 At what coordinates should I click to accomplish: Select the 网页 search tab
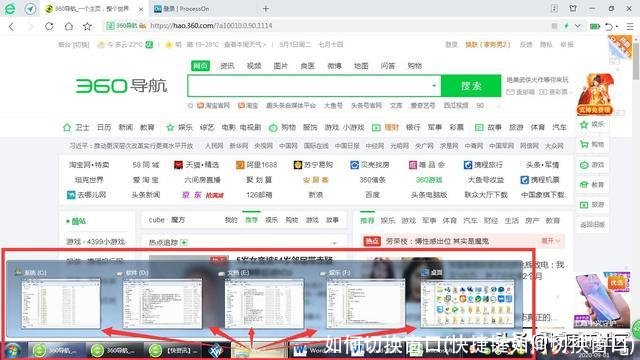(200, 66)
